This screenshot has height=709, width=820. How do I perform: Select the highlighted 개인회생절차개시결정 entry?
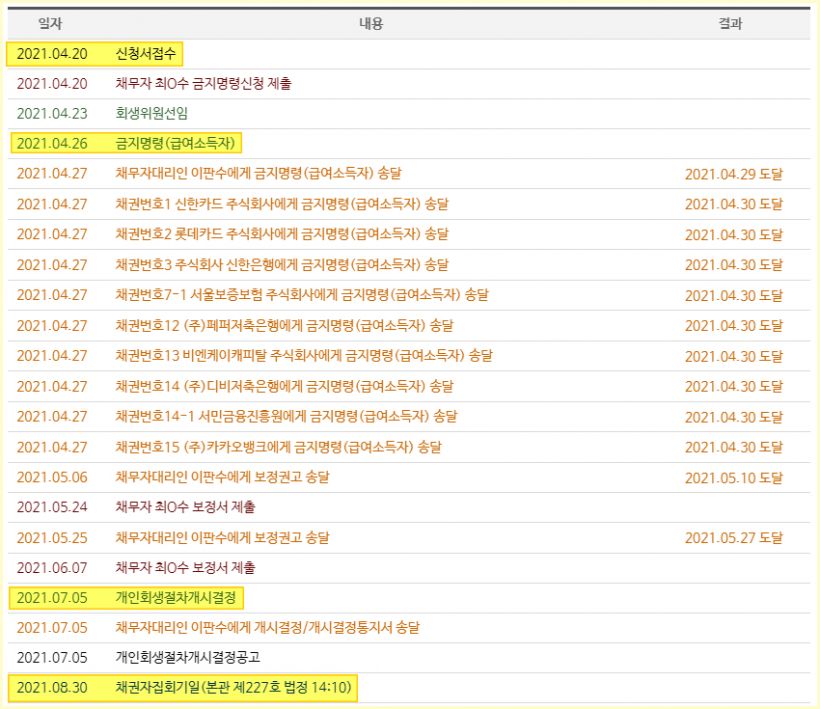tap(176, 598)
